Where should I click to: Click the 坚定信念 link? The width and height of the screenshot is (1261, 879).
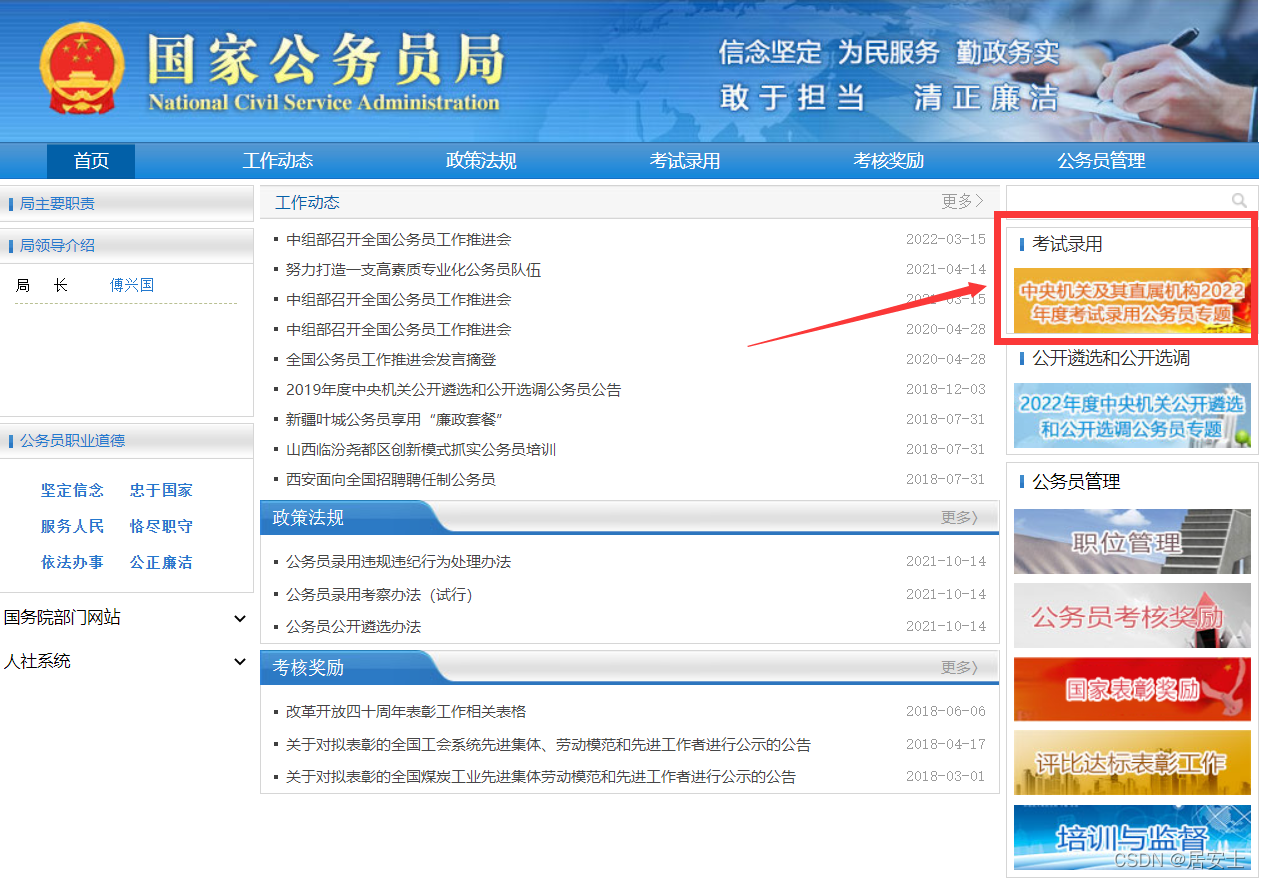72,491
